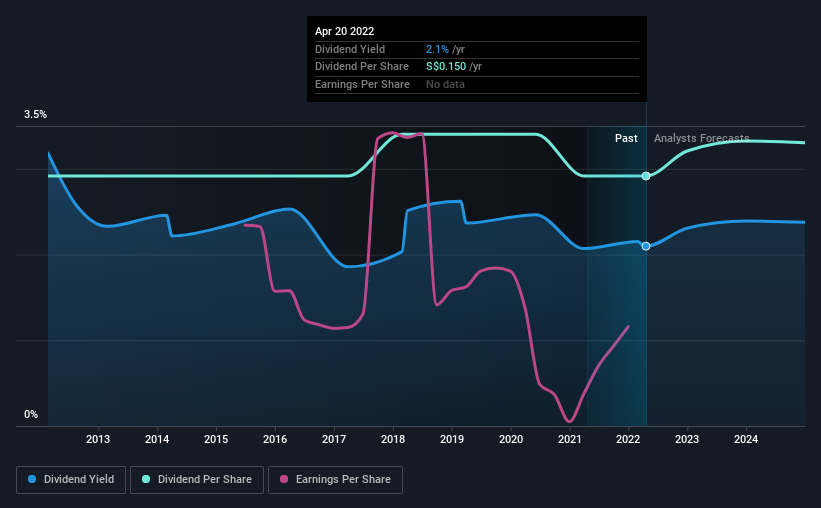
Task: Select the 2013 label on the x-axis
Action: (98, 439)
